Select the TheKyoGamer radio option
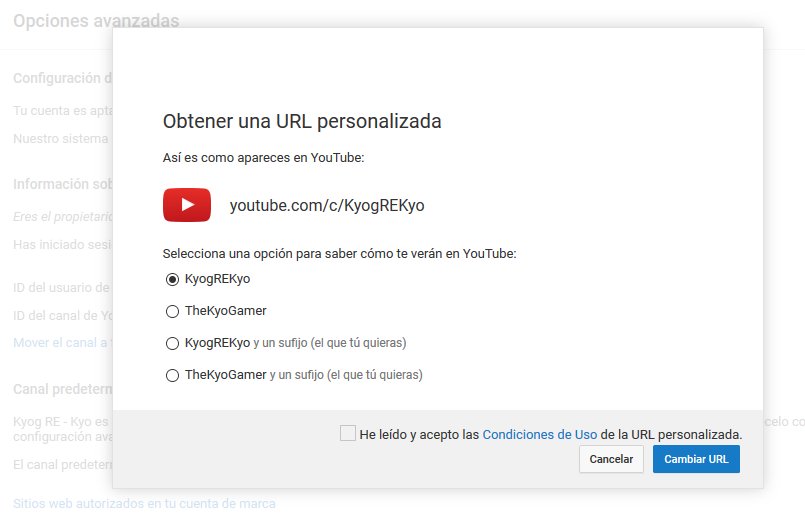Screen dimensions: 805x523 [172, 312]
